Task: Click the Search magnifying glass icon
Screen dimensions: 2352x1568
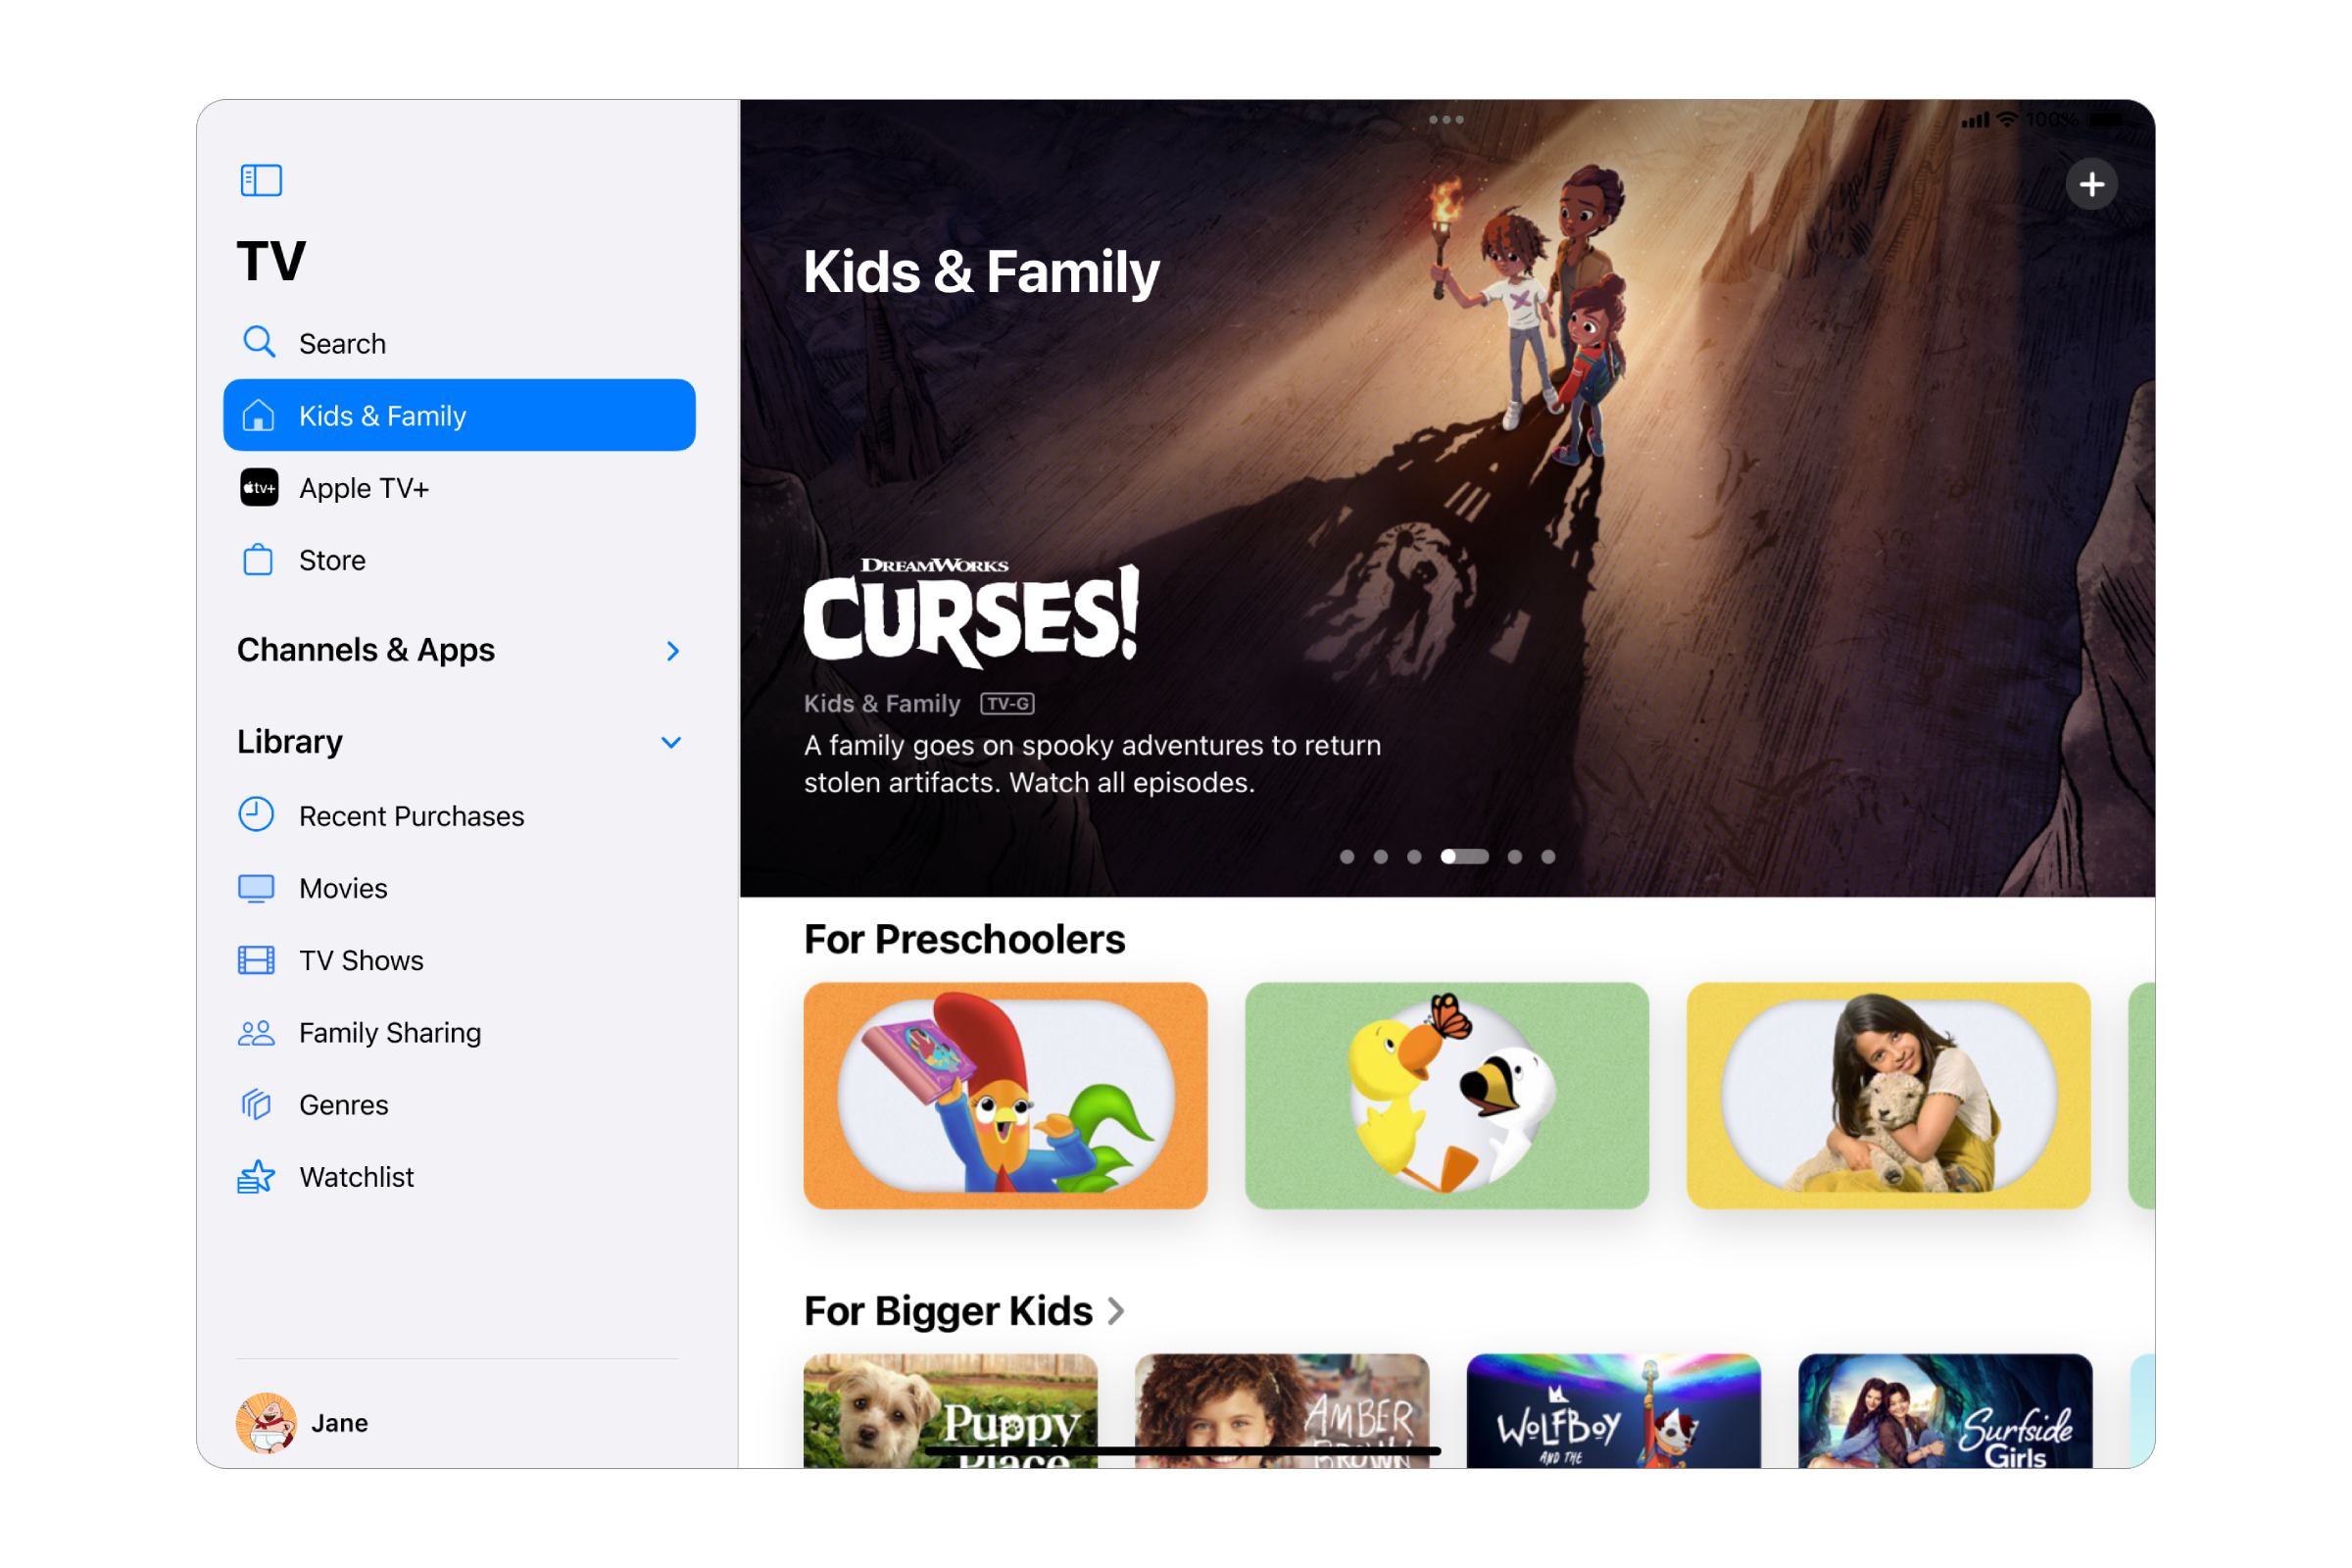Action: tap(259, 342)
